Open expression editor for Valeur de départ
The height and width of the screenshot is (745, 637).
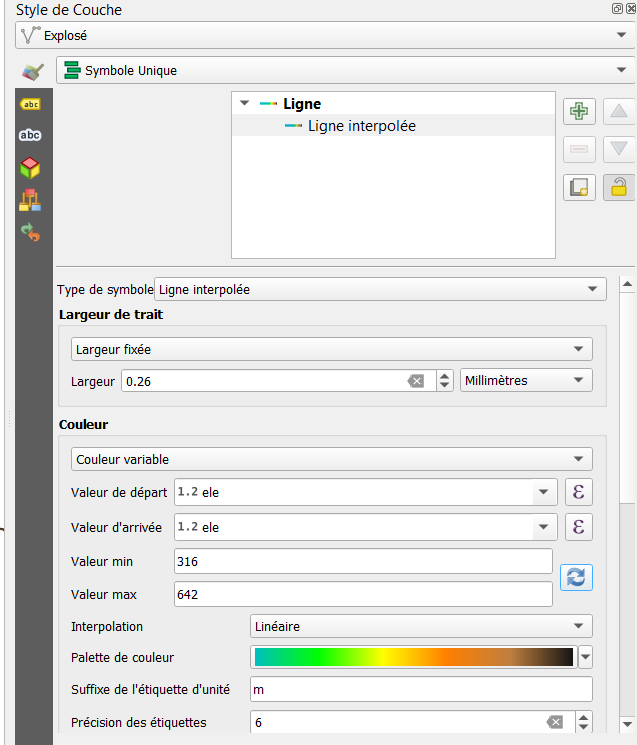click(579, 492)
